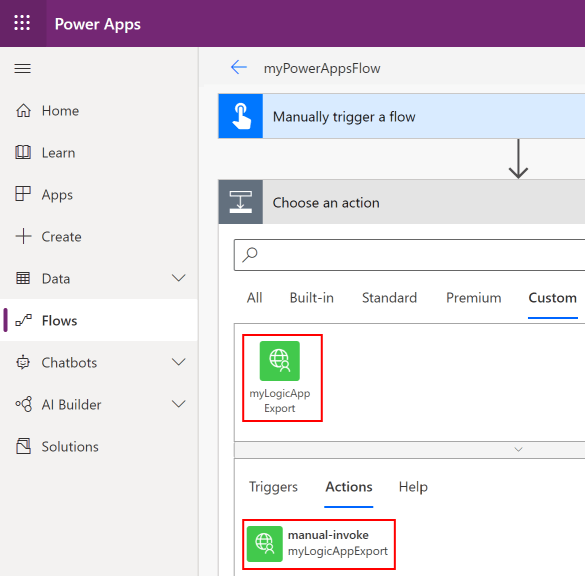The width and height of the screenshot is (585, 576).
Task: Open the app launcher waffle icon
Action: 22,23
